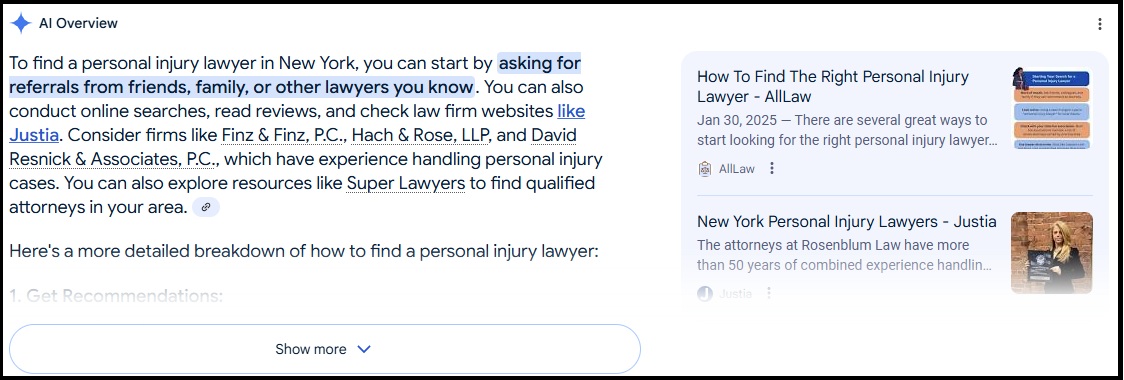Open 'New York Personal Injury Lawyers - Justia' result

(x=847, y=222)
